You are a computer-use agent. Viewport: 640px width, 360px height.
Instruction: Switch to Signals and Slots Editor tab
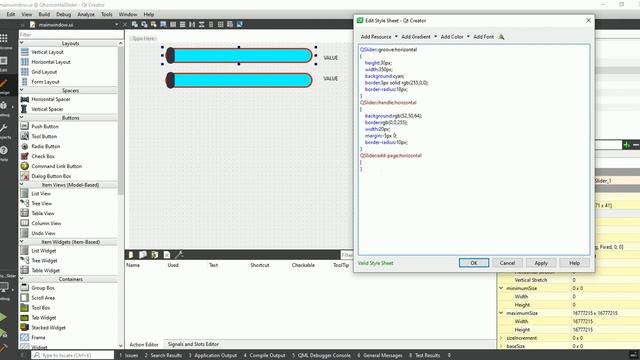coord(193,344)
